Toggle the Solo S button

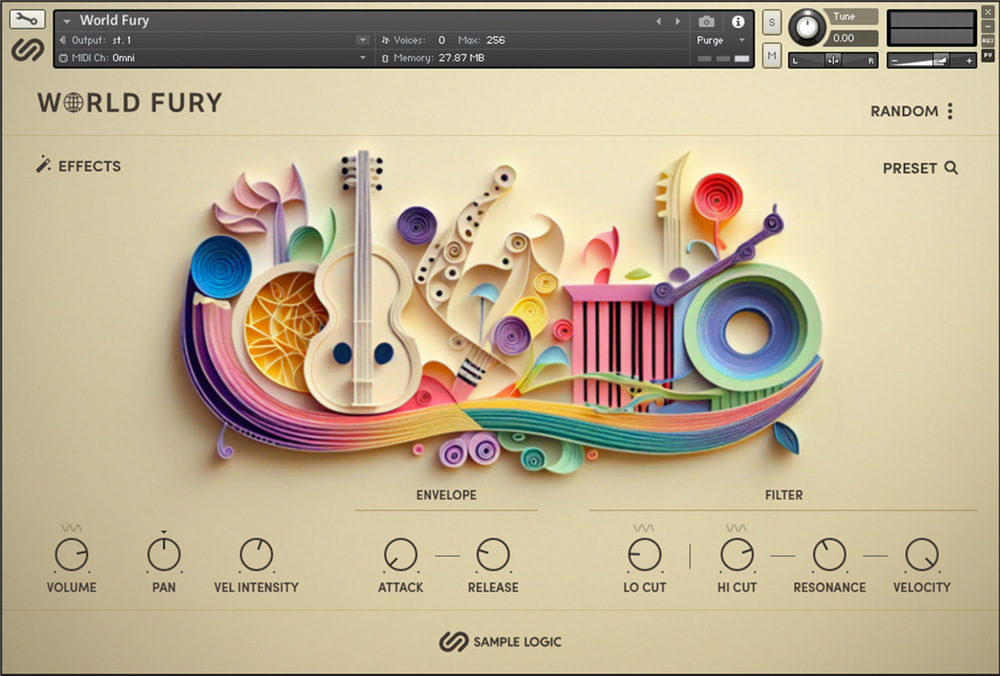771,22
